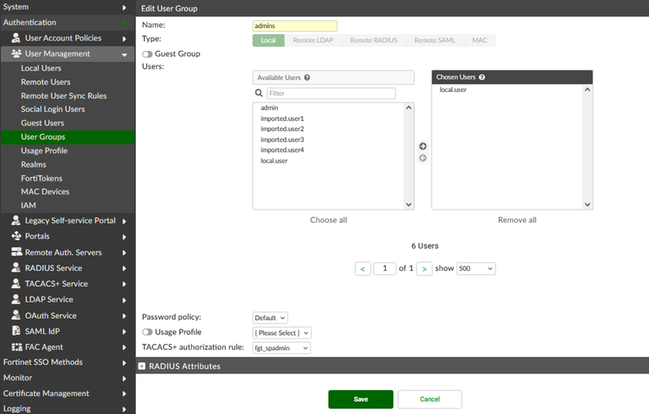Click the filter search magnifier icon

(259, 93)
